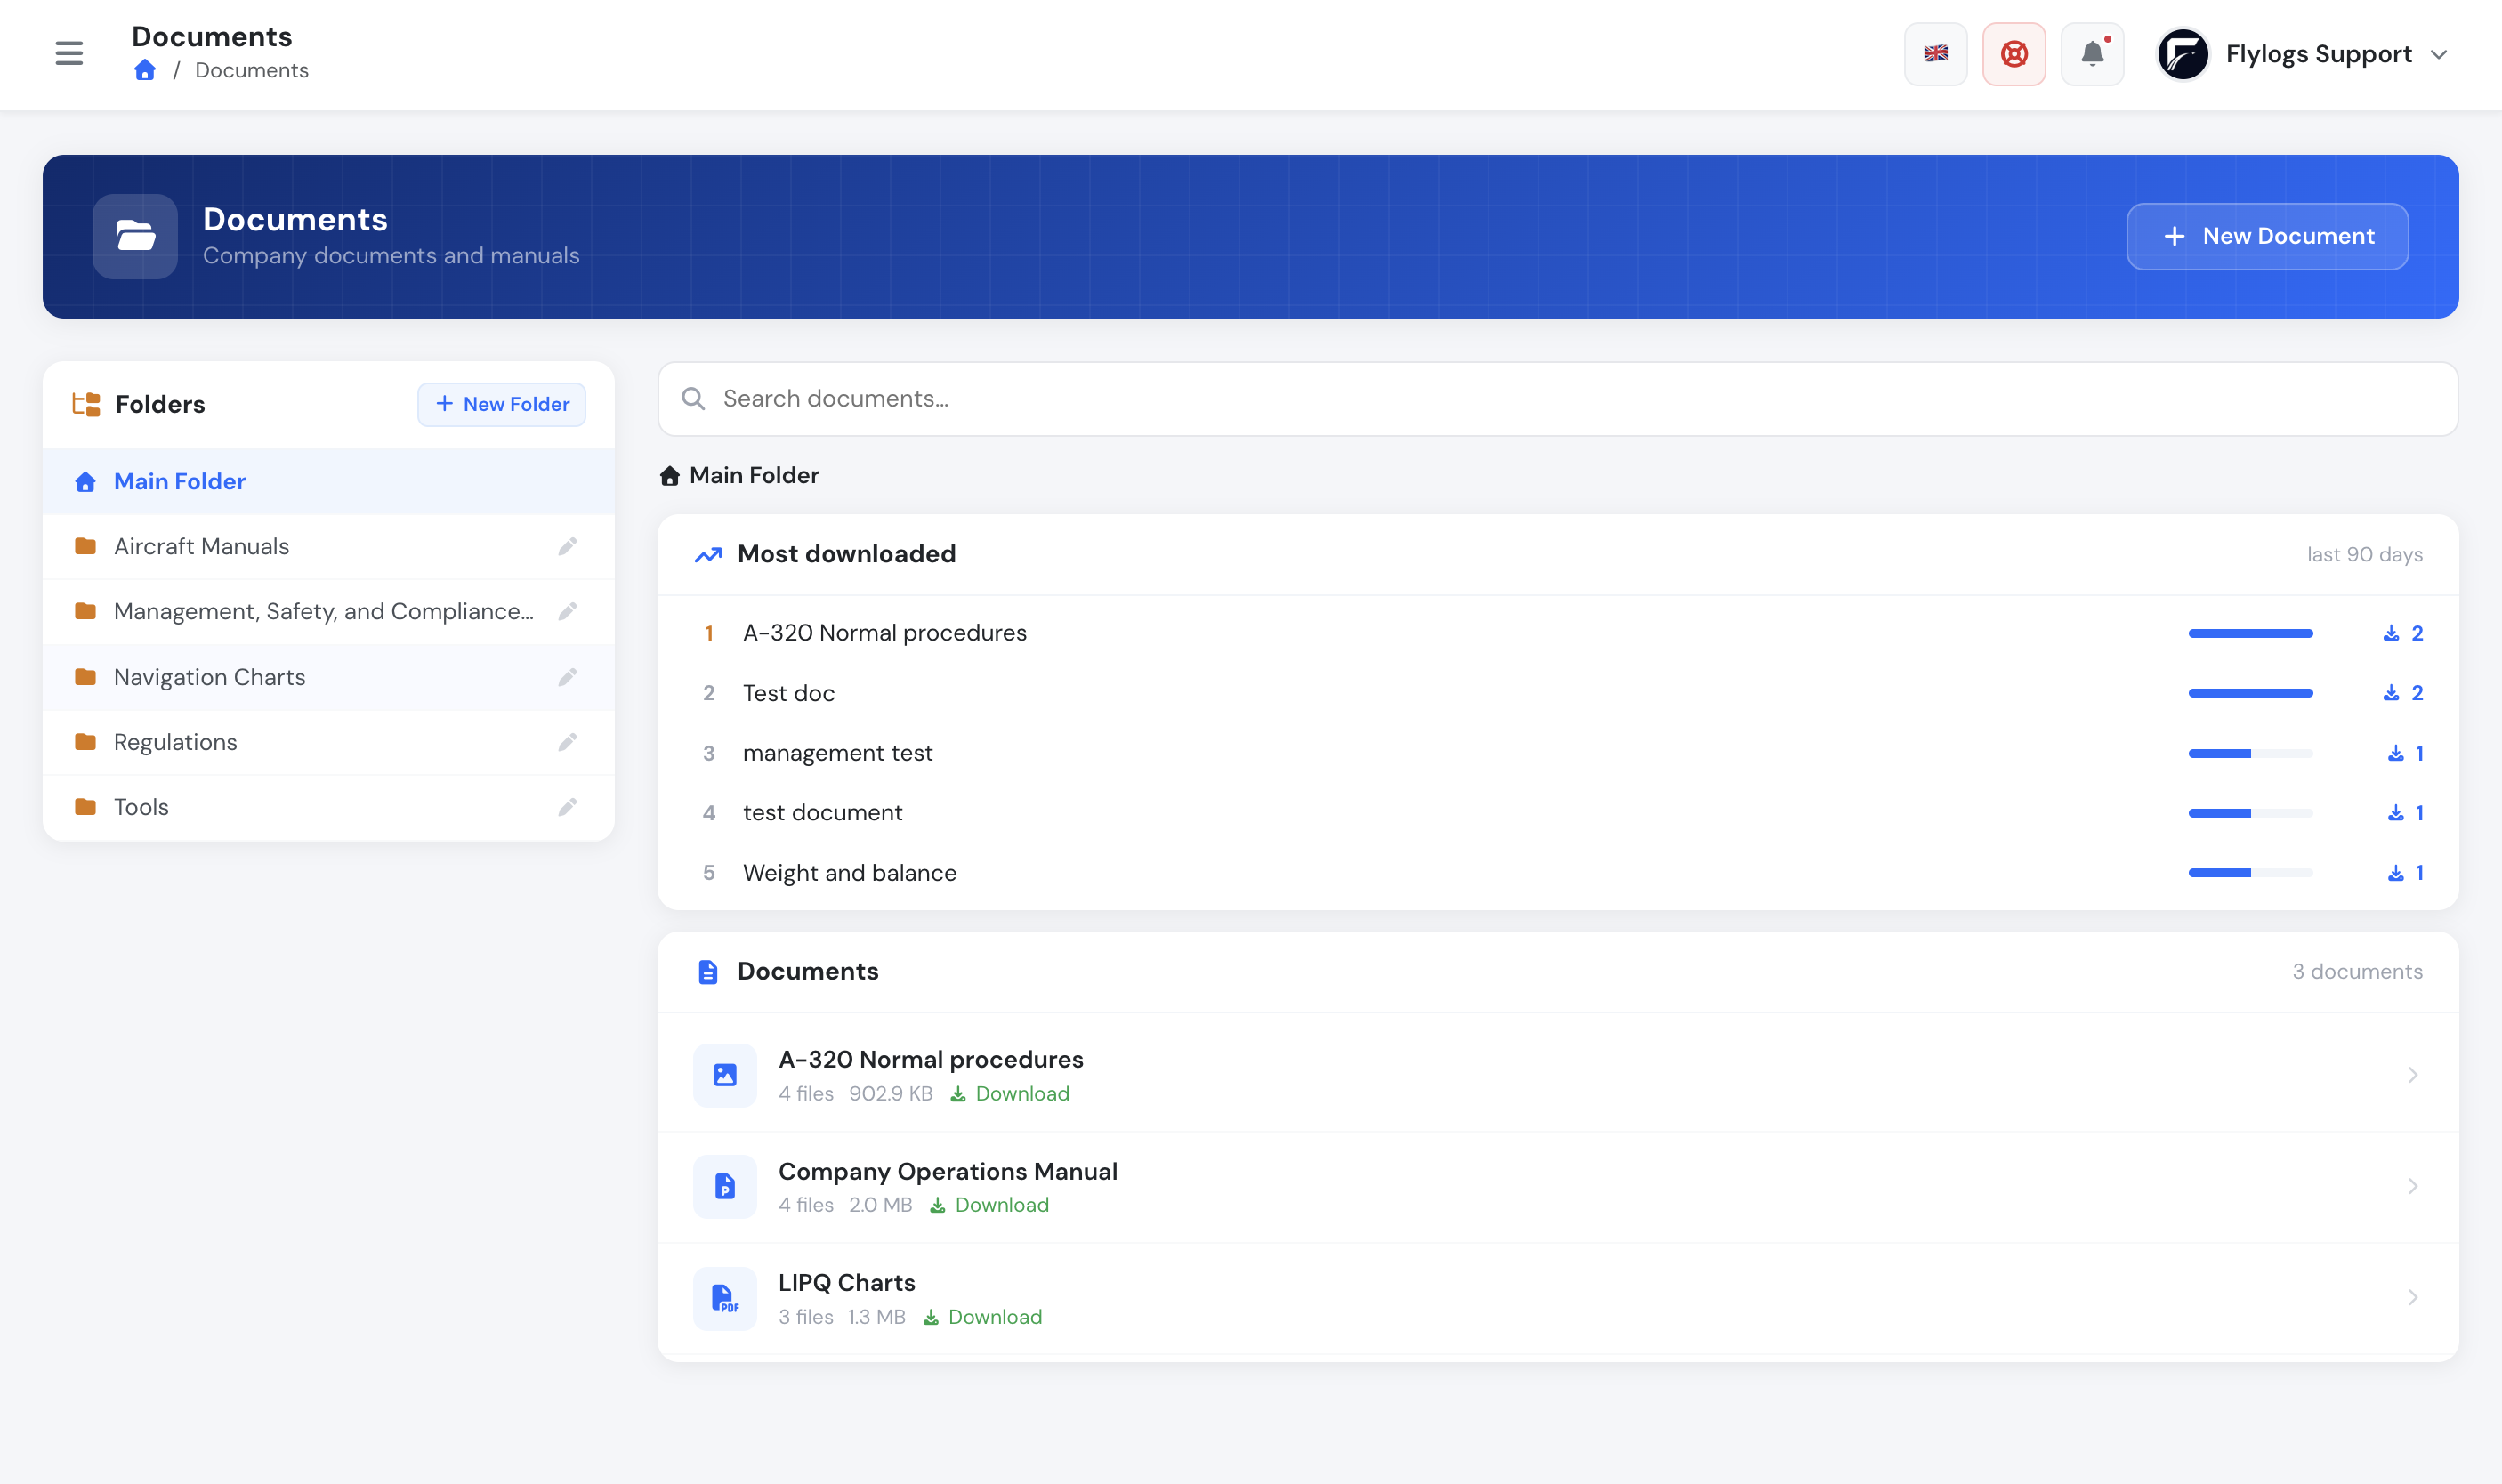2502x1484 pixels.
Task: Click download count icon for Test doc
Action: click(2391, 693)
